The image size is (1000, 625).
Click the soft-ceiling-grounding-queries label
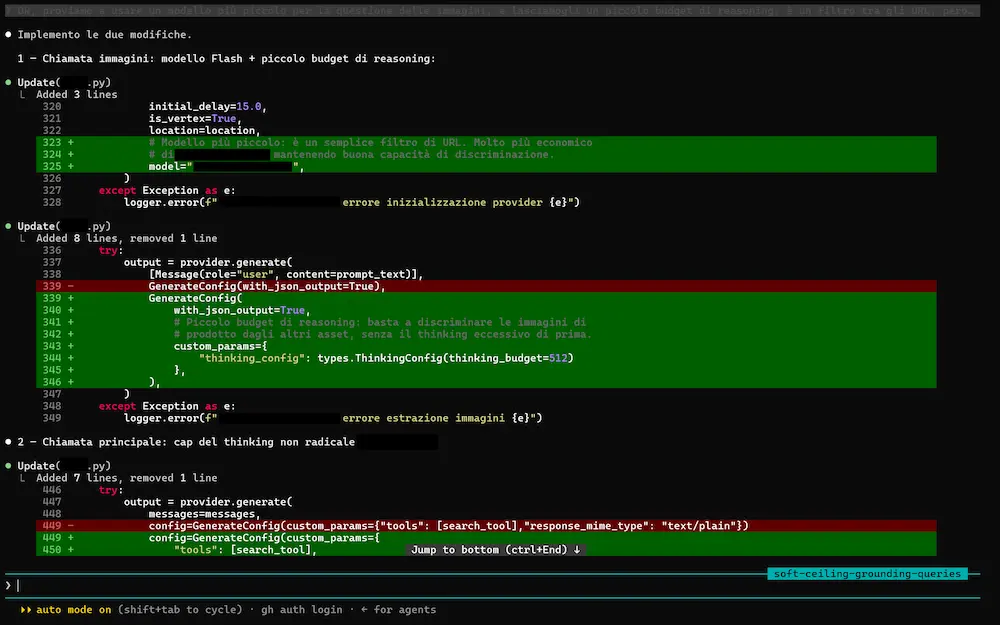pos(867,574)
